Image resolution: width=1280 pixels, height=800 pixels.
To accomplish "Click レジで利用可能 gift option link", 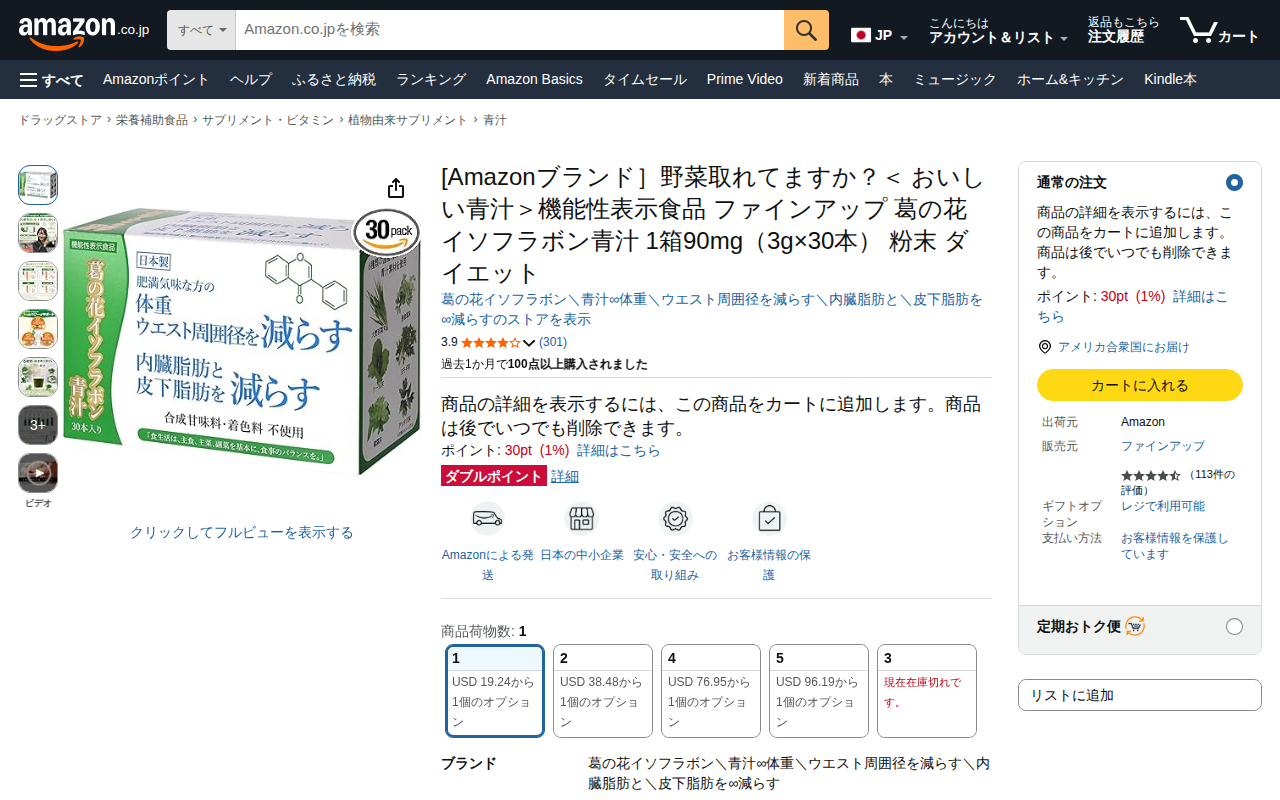I will click(1163, 506).
